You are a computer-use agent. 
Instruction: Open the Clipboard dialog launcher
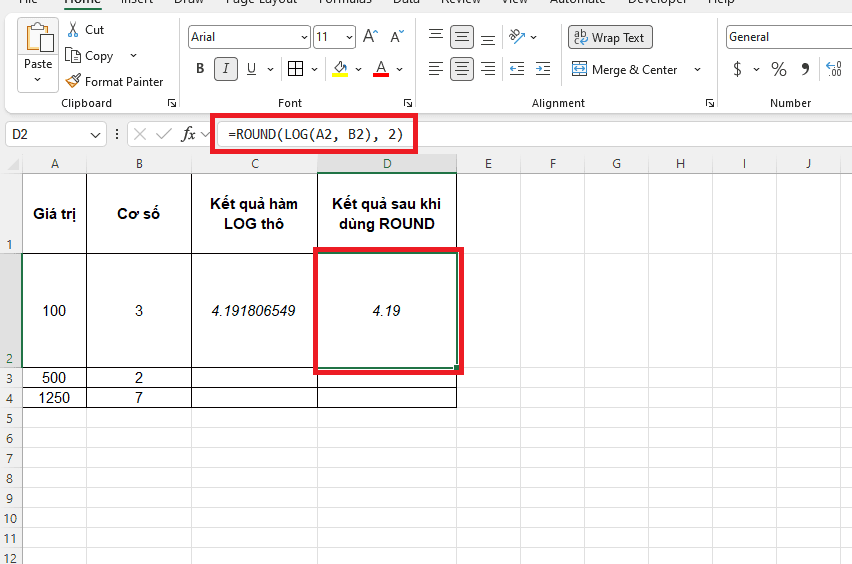point(172,103)
